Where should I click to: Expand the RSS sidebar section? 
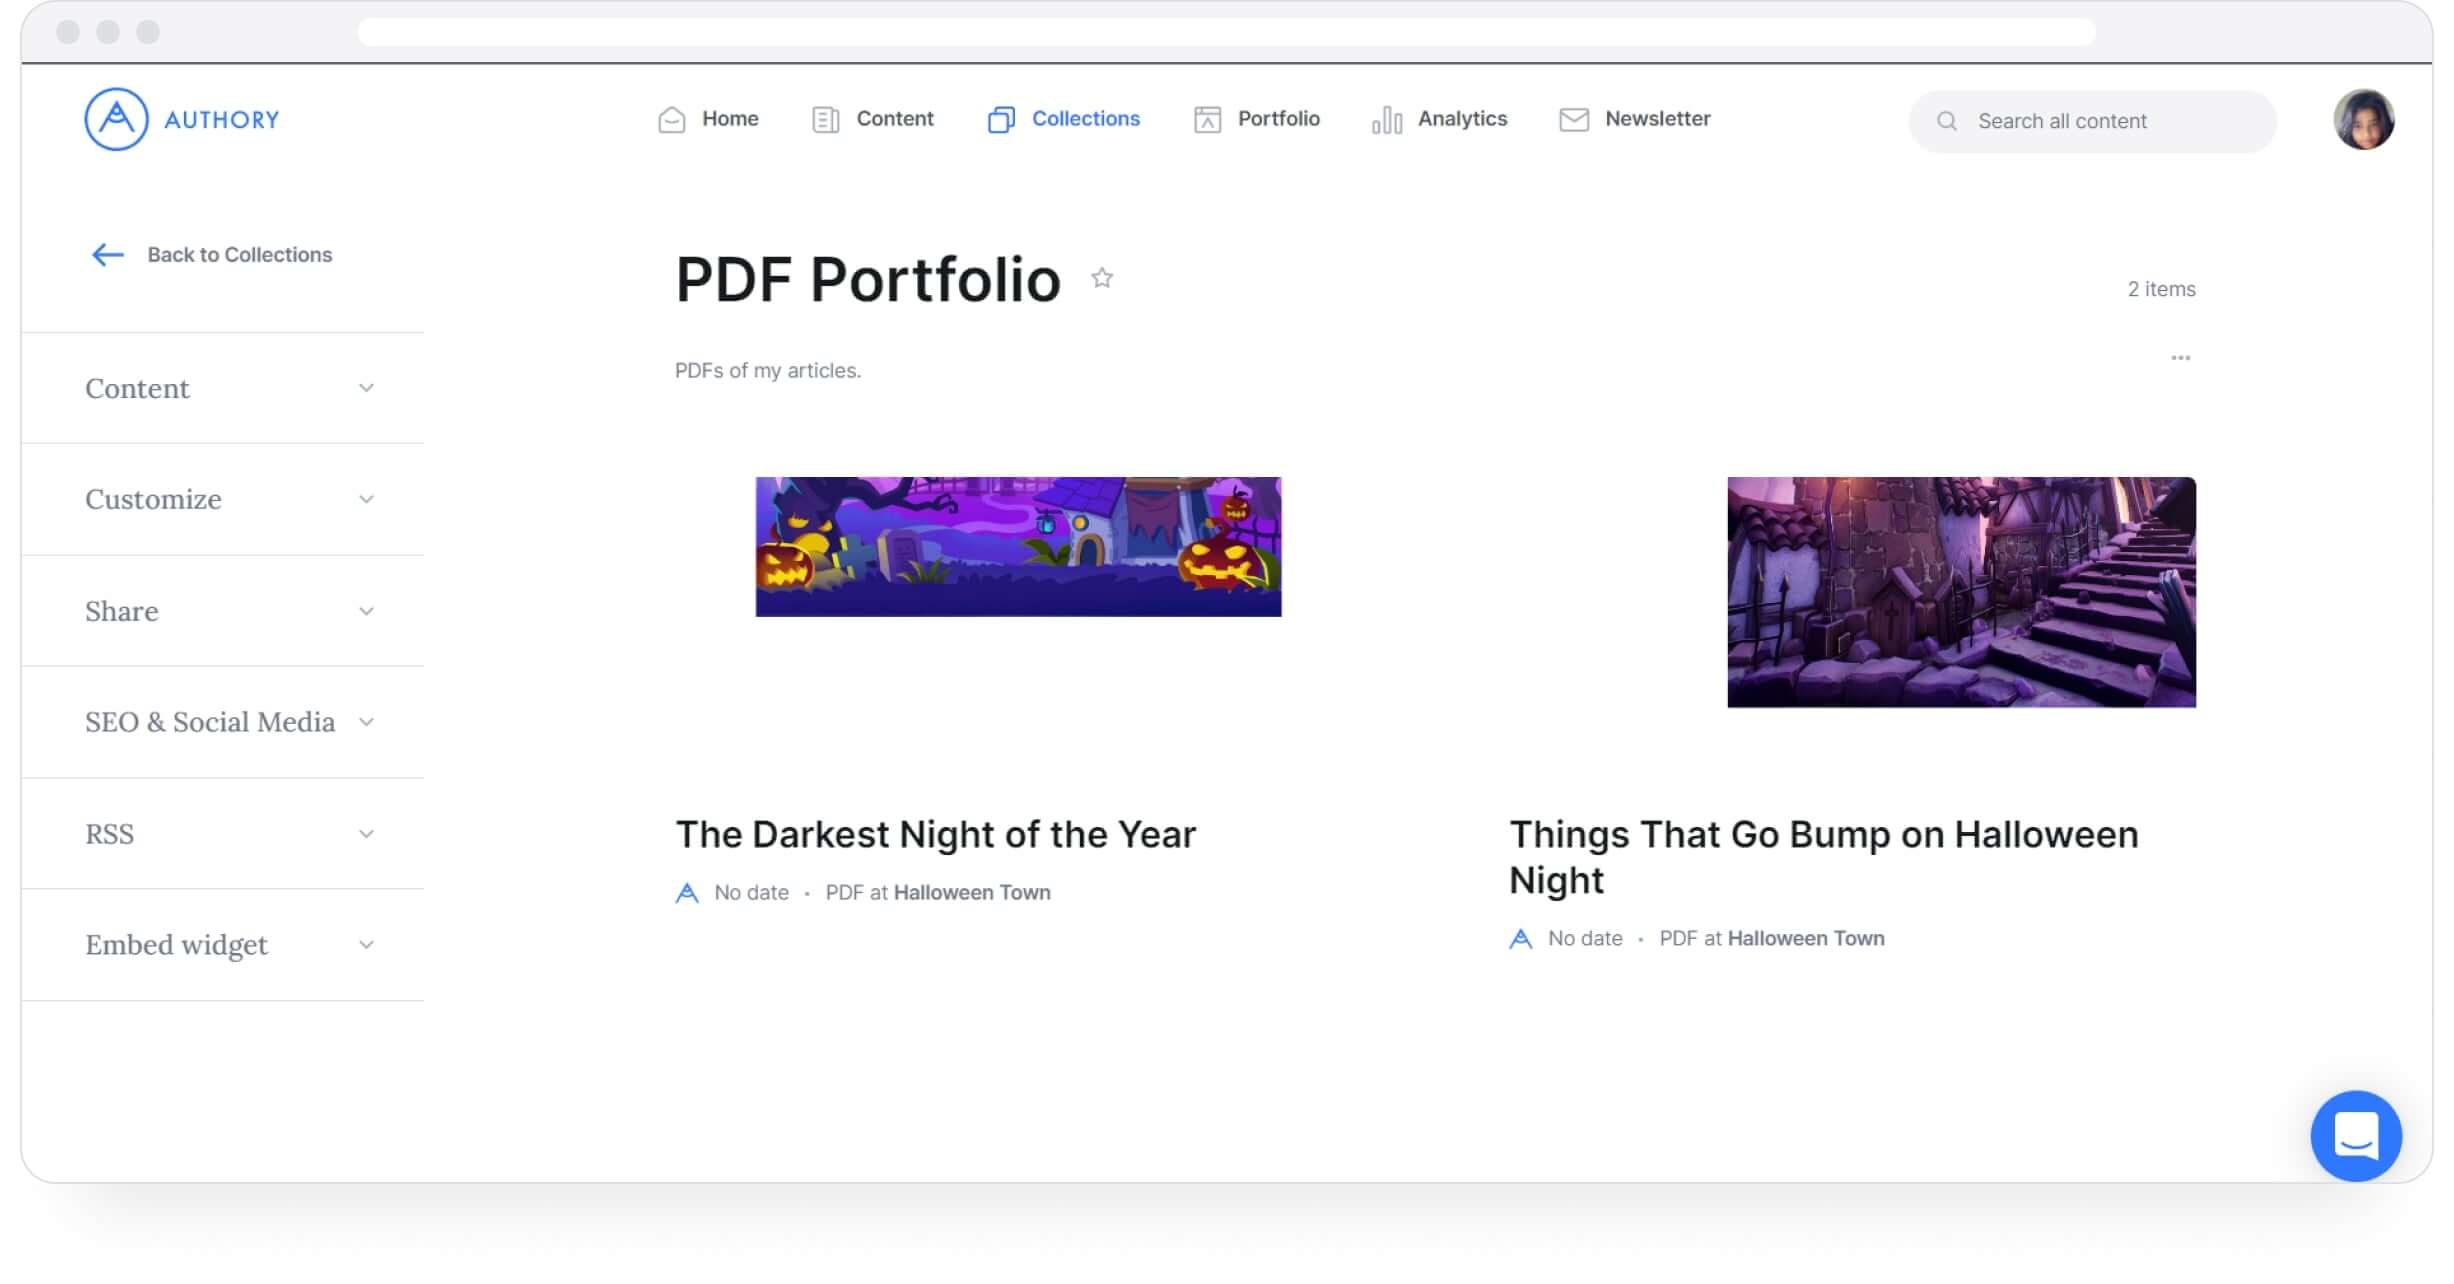(x=227, y=834)
